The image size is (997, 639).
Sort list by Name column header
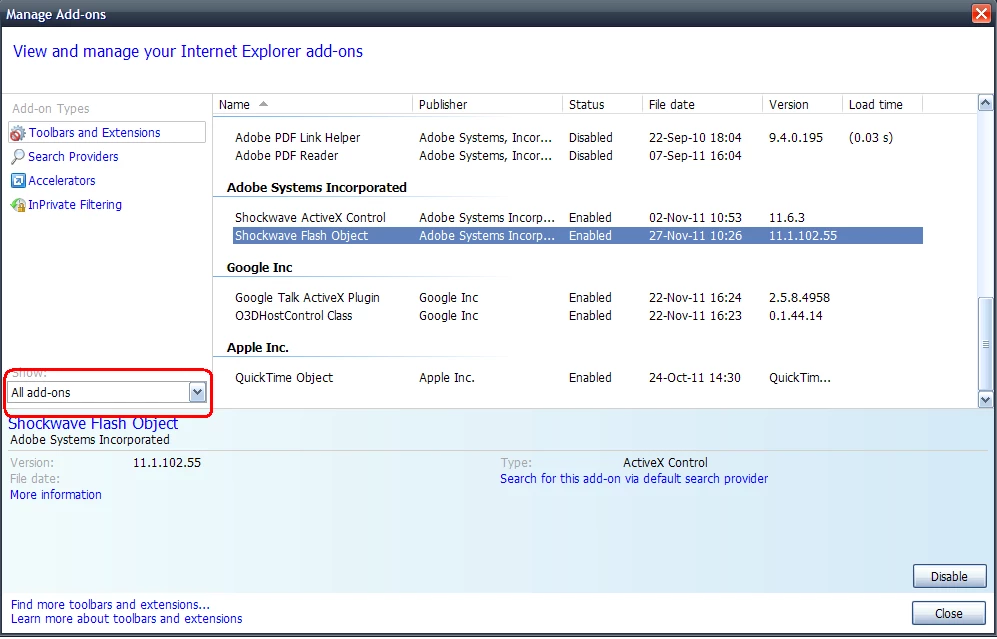312,104
